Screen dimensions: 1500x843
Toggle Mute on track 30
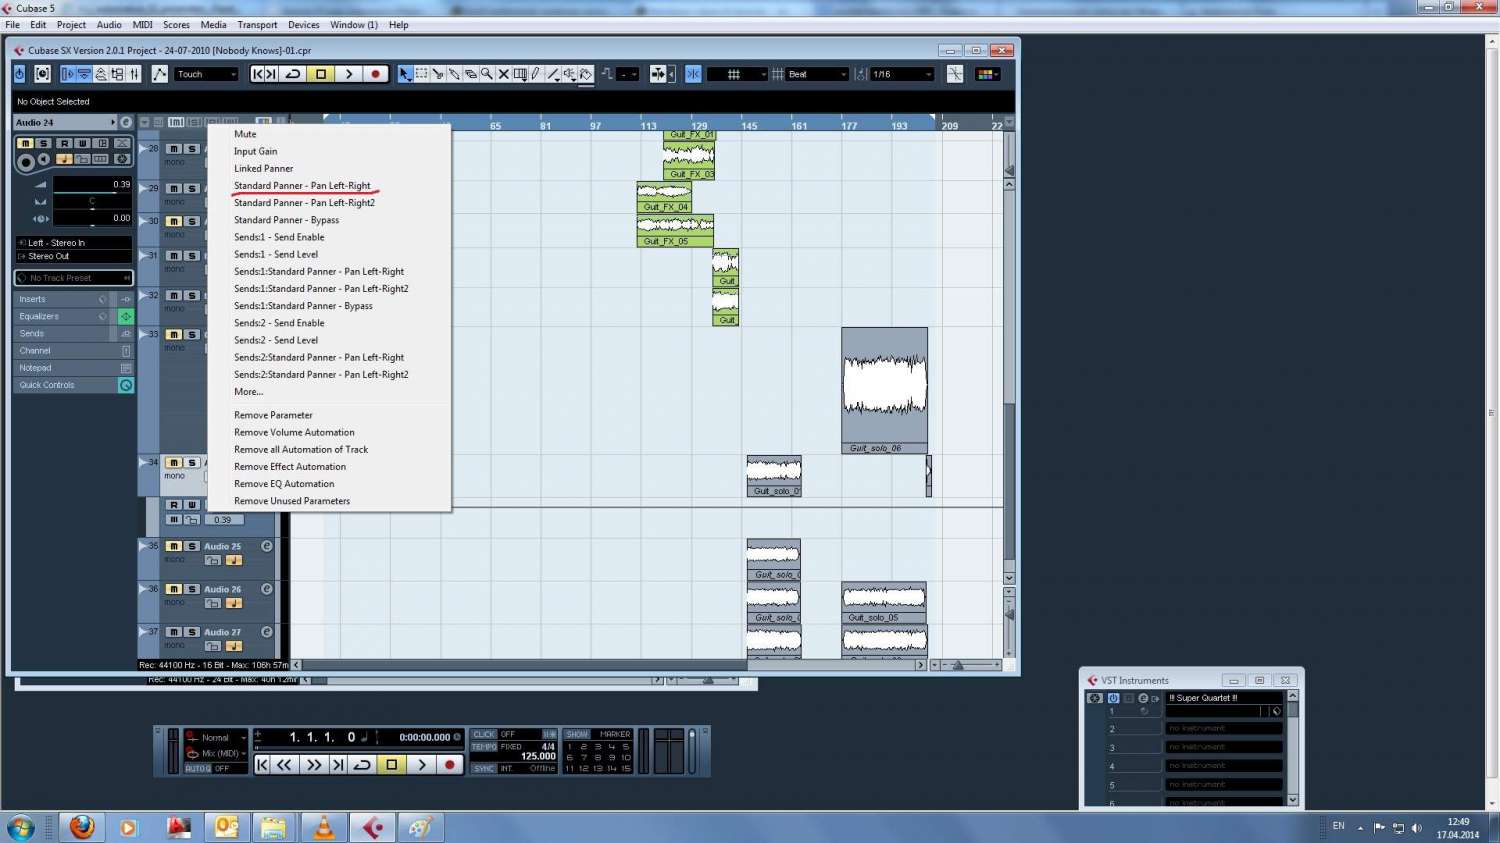(x=174, y=221)
